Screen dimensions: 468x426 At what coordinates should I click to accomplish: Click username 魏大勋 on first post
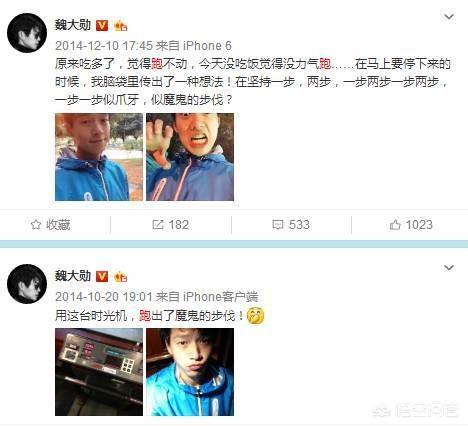click(x=73, y=25)
